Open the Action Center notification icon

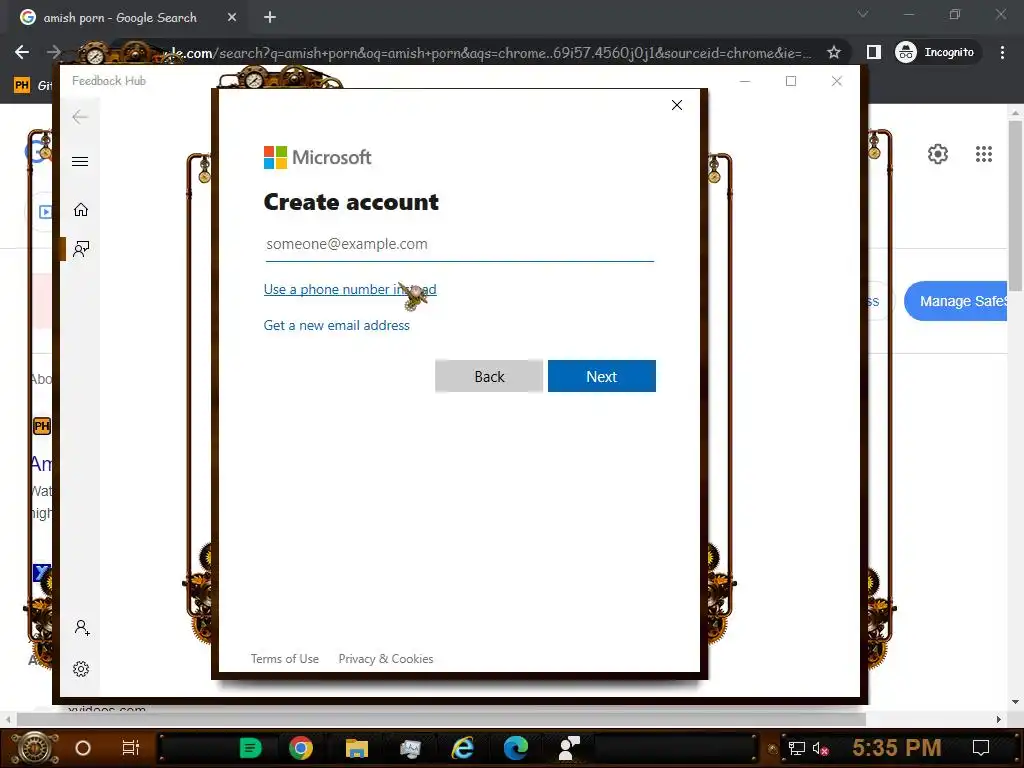pos(981,748)
